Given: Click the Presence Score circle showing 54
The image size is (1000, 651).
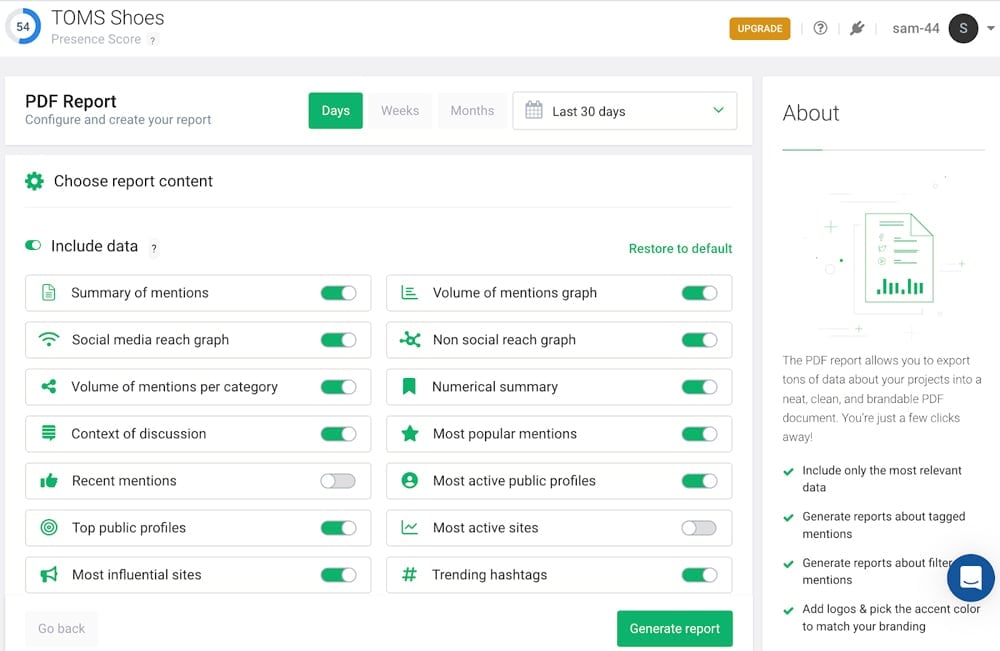Looking at the screenshot, I should point(23,26).
